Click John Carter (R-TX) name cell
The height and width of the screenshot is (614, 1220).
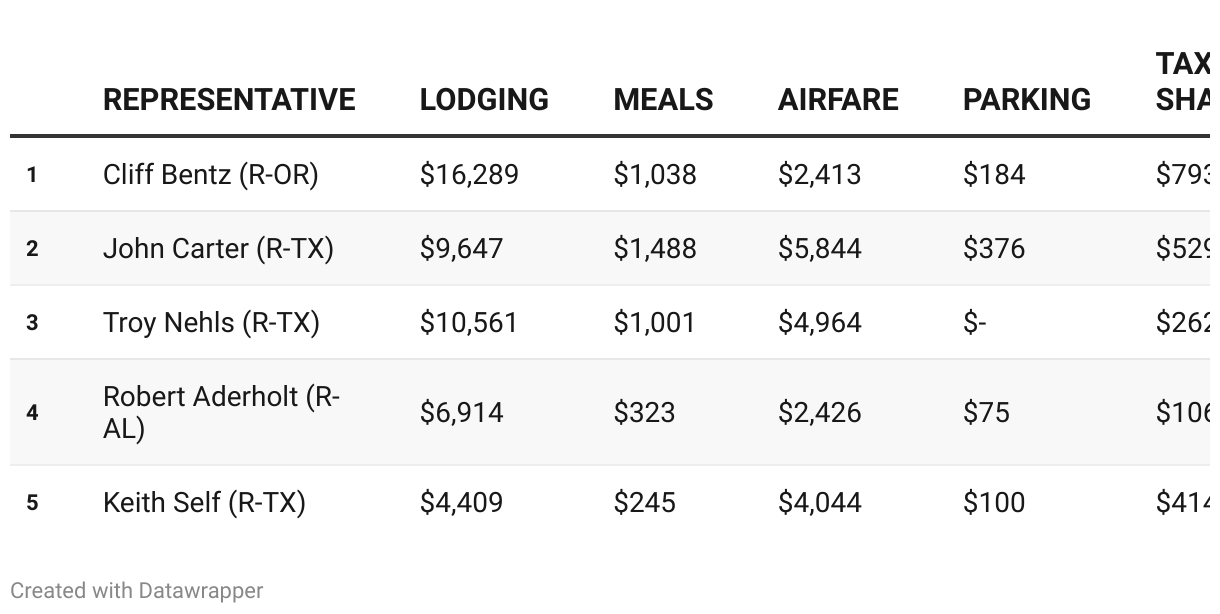218,249
